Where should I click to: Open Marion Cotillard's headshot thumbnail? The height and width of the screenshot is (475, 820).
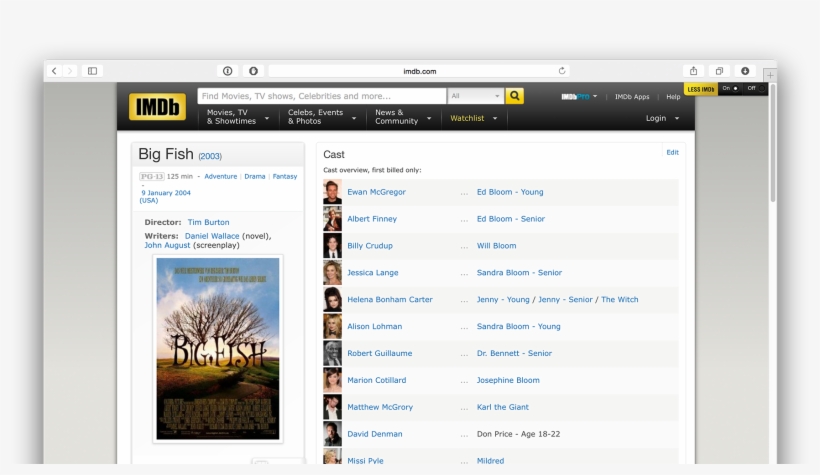click(332, 380)
